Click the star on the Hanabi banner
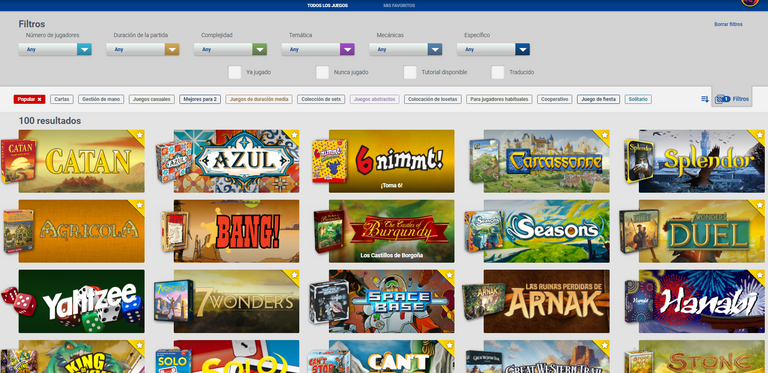Viewport: 768px width, 373px height. [759, 275]
